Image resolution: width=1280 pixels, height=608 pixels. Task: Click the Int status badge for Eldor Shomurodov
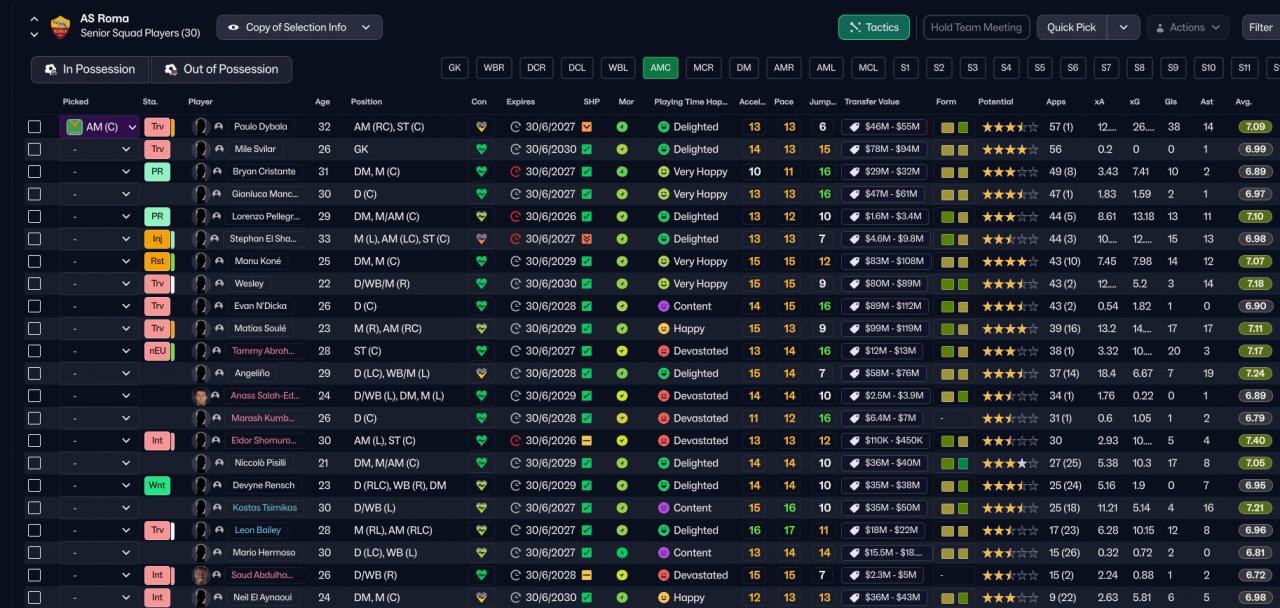tap(157, 440)
